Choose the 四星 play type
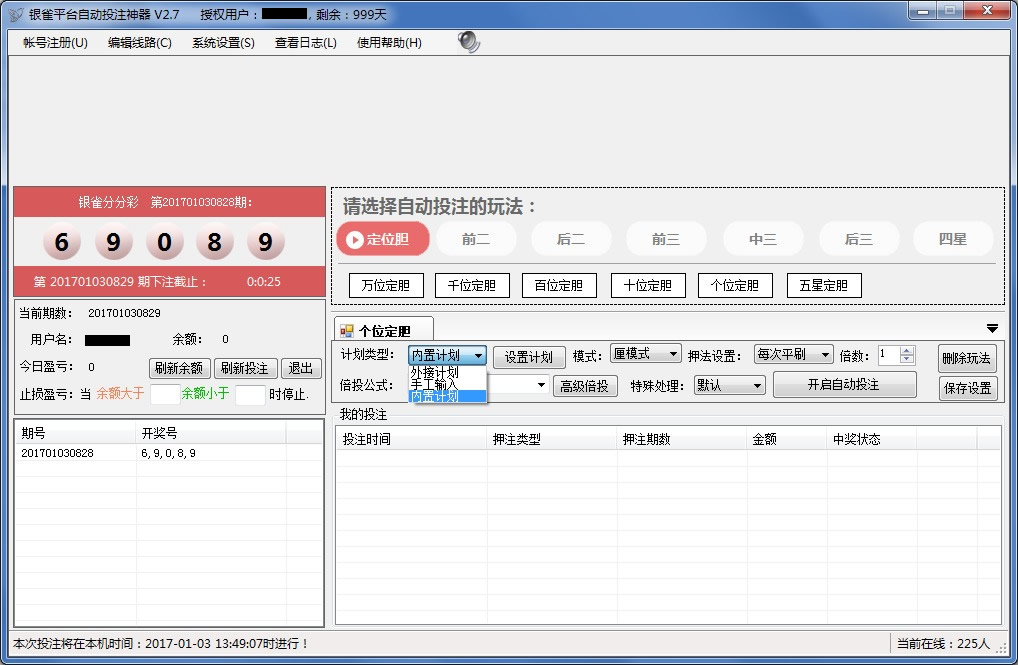This screenshot has width=1018, height=665. pyautogui.click(x=952, y=239)
